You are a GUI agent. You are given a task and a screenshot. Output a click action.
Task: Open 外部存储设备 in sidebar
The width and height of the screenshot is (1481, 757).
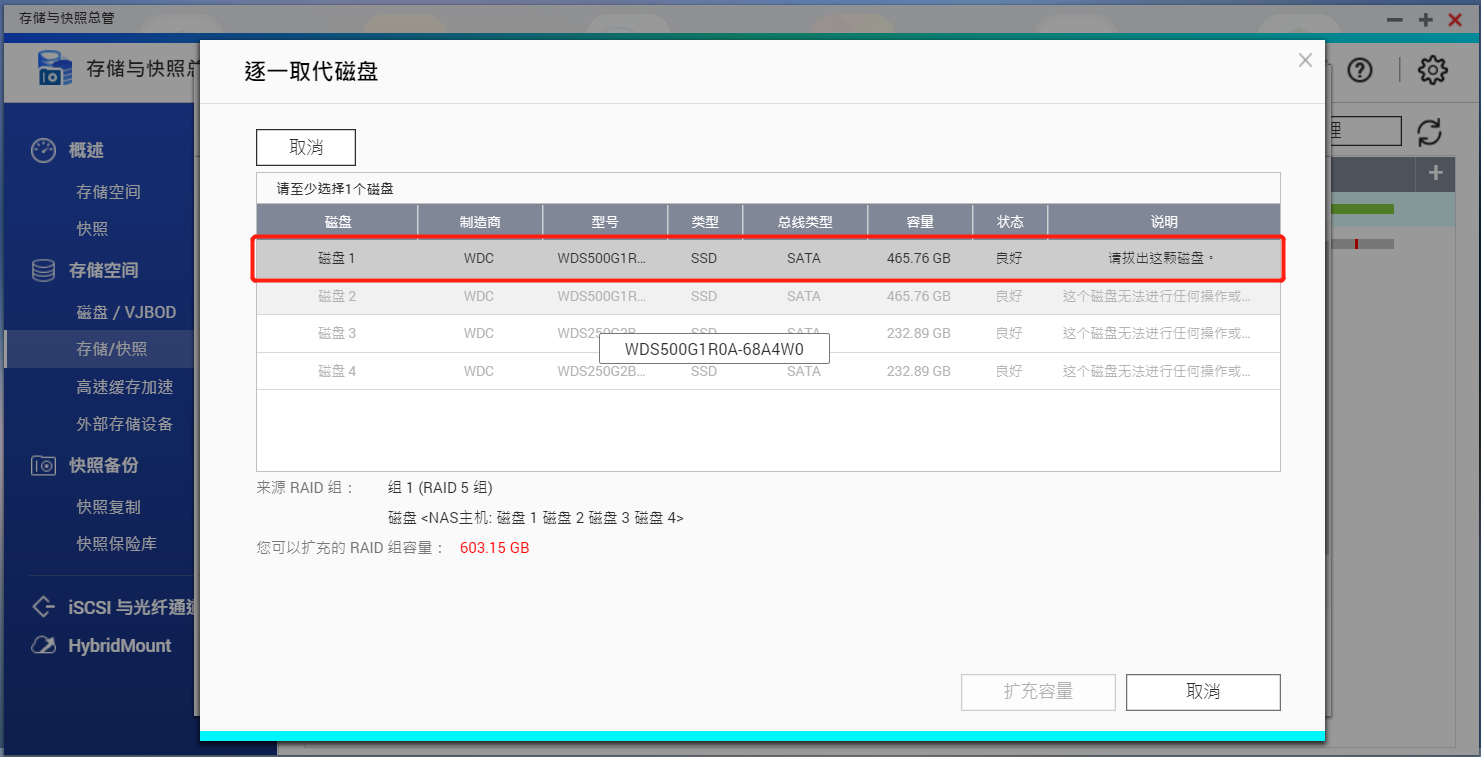point(125,424)
